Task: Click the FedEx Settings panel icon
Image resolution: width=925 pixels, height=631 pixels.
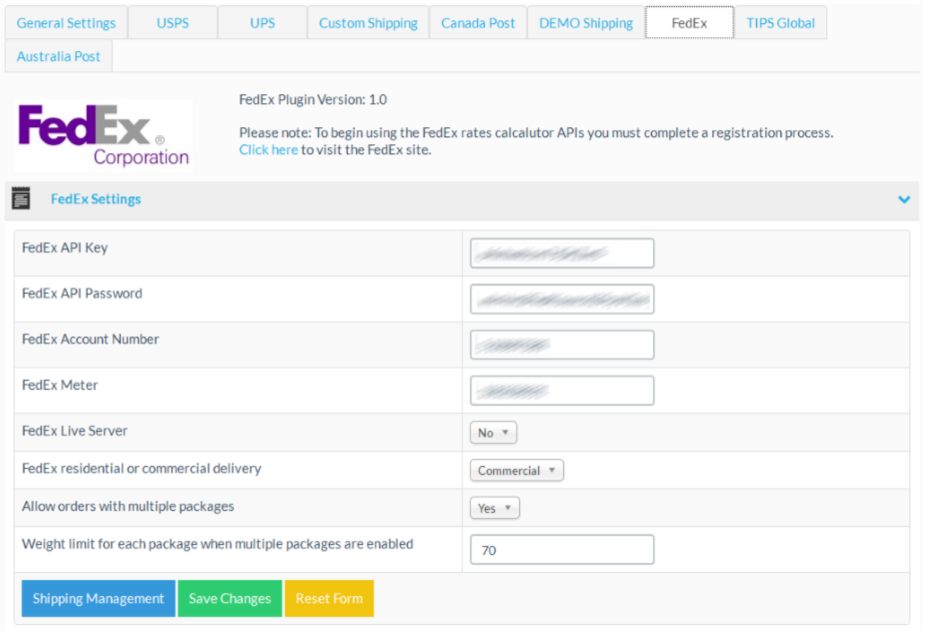Action: coord(21,199)
